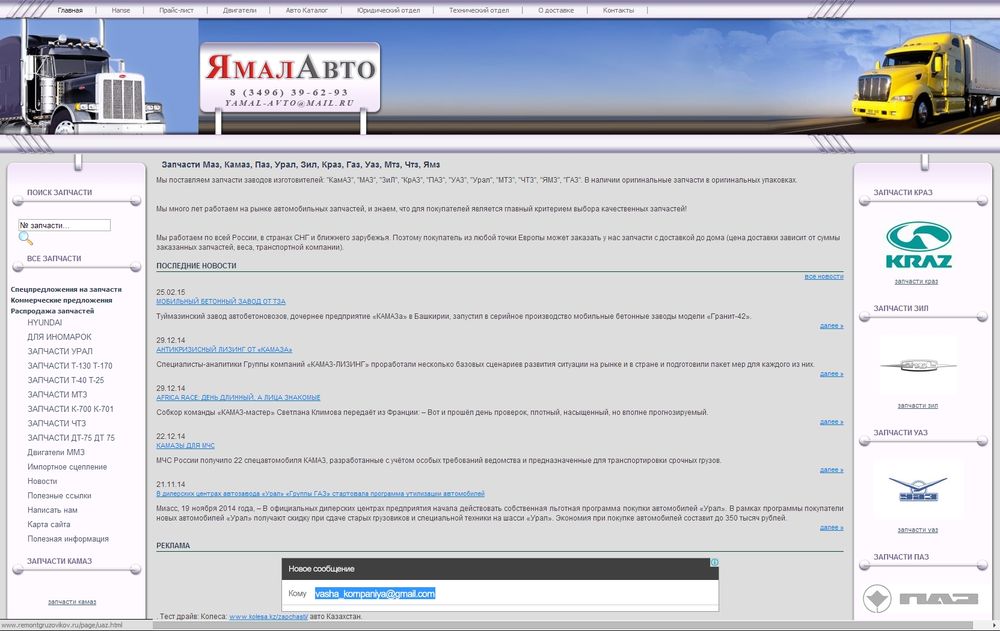Click the magnifier search icon
The height and width of the screenshot is (631, 1000).
[x=26, y=238]
